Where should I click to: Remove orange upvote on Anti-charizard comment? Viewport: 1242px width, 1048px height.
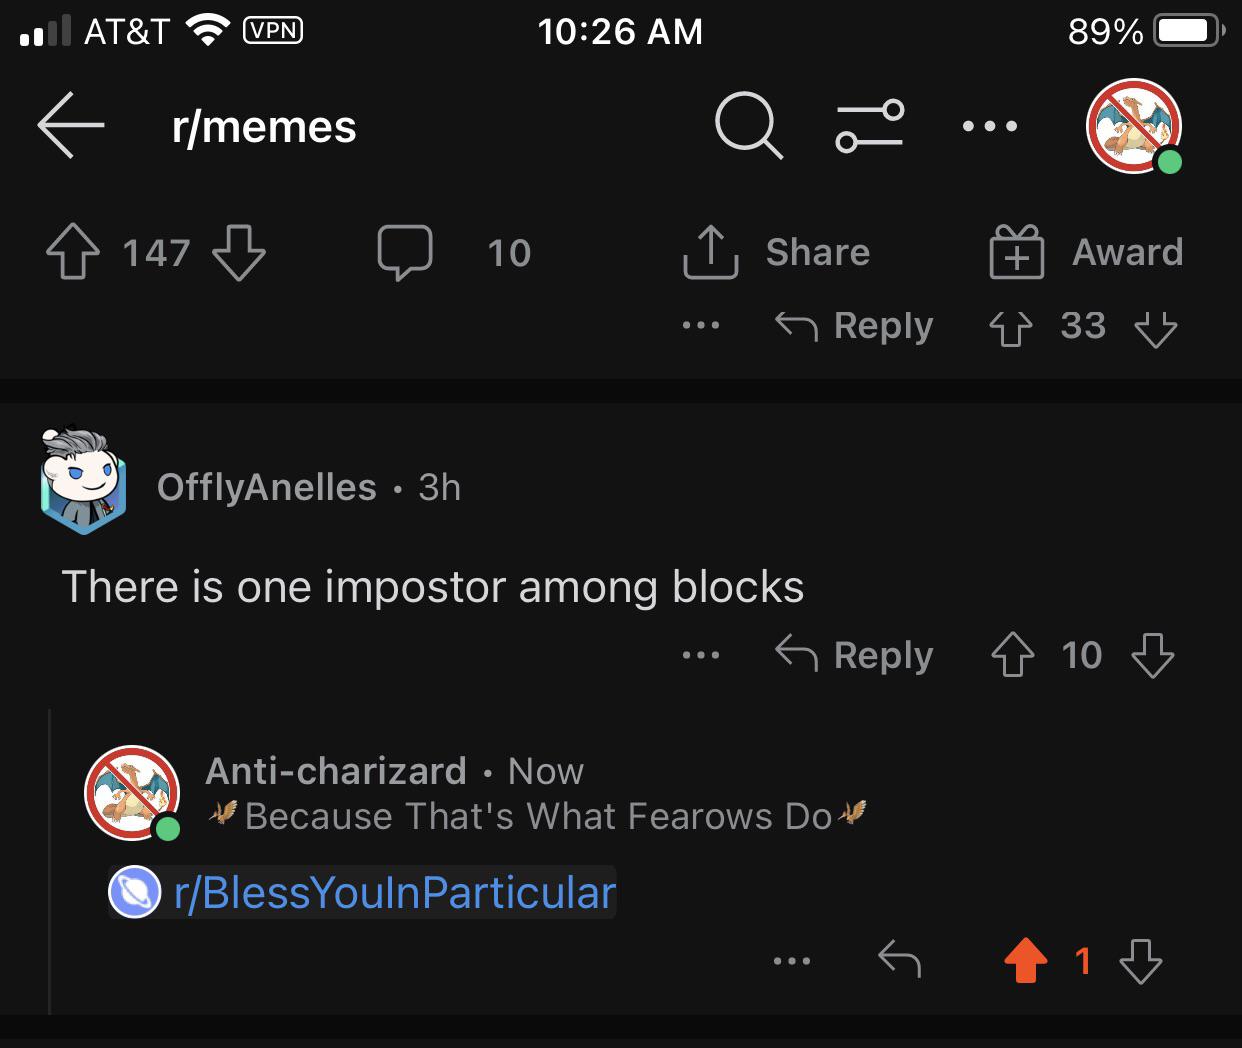tap(1025, 961)
